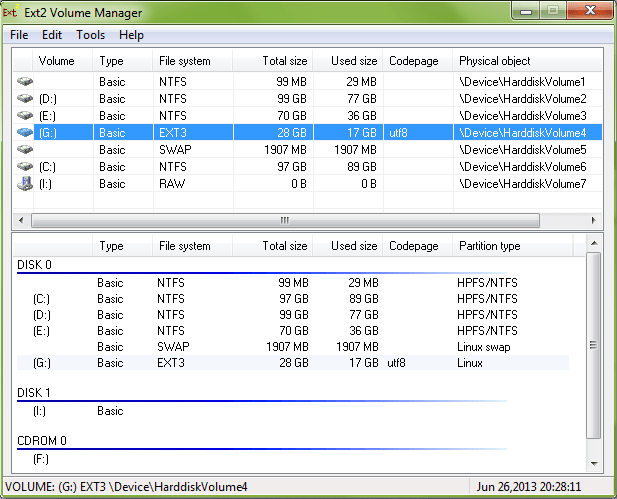The image size is (617, 499).
Task: Select (G:) partition under DISK 0
Action: 42,363
